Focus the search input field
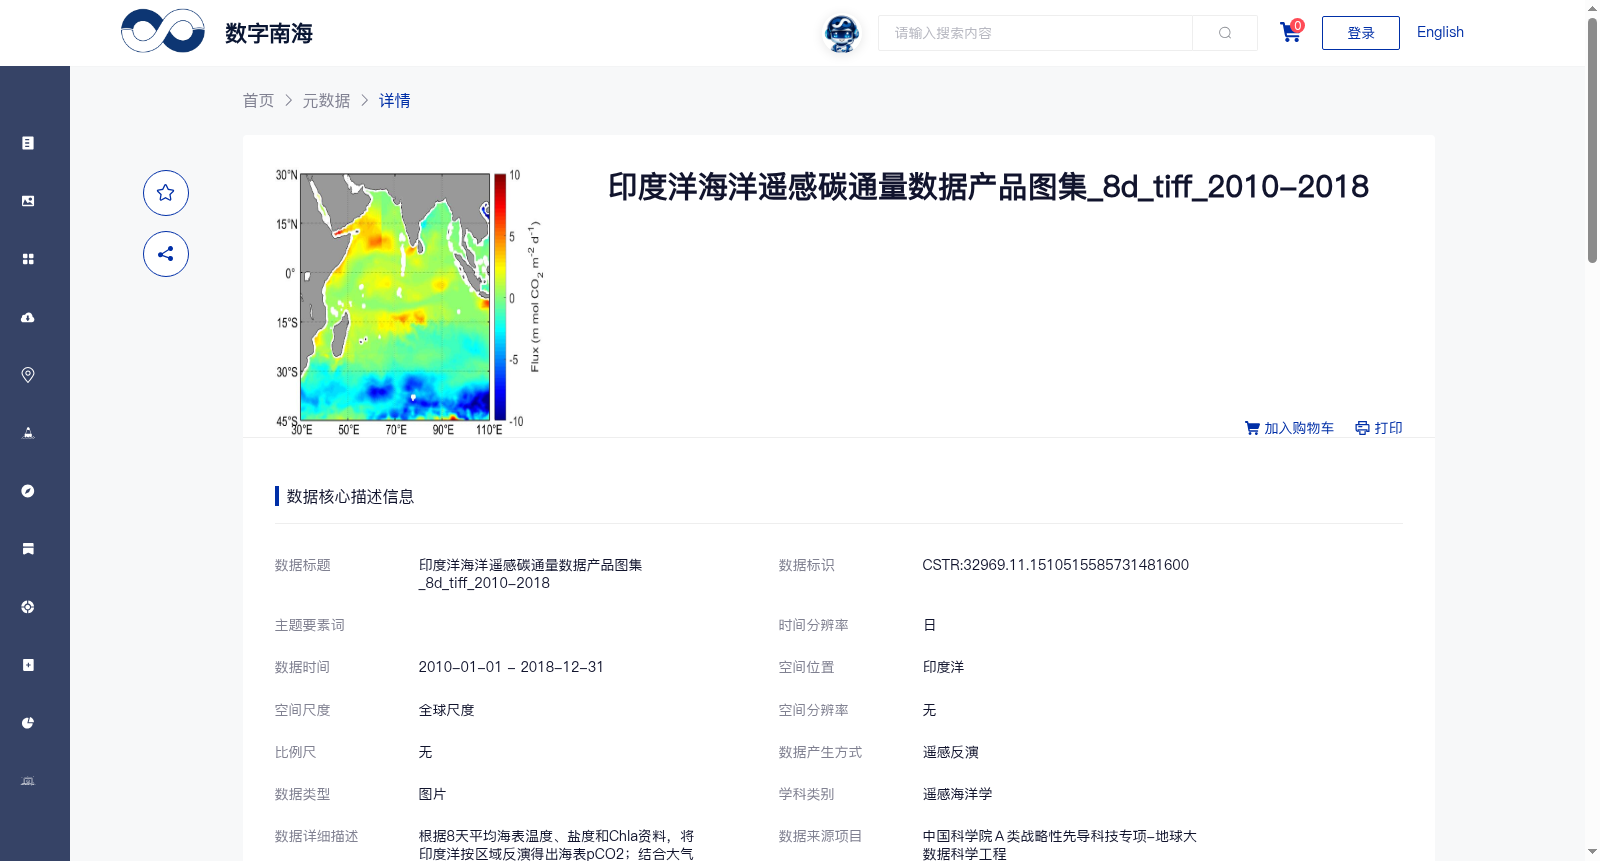 [x=1035, y=33]
